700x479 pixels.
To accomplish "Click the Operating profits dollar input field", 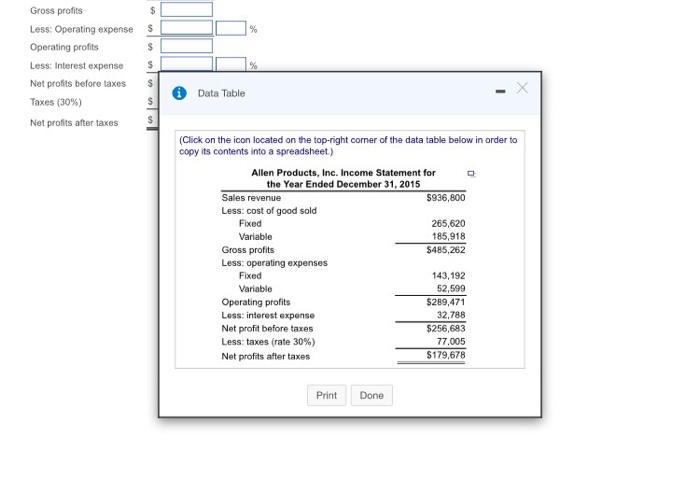I will [187, 46].
